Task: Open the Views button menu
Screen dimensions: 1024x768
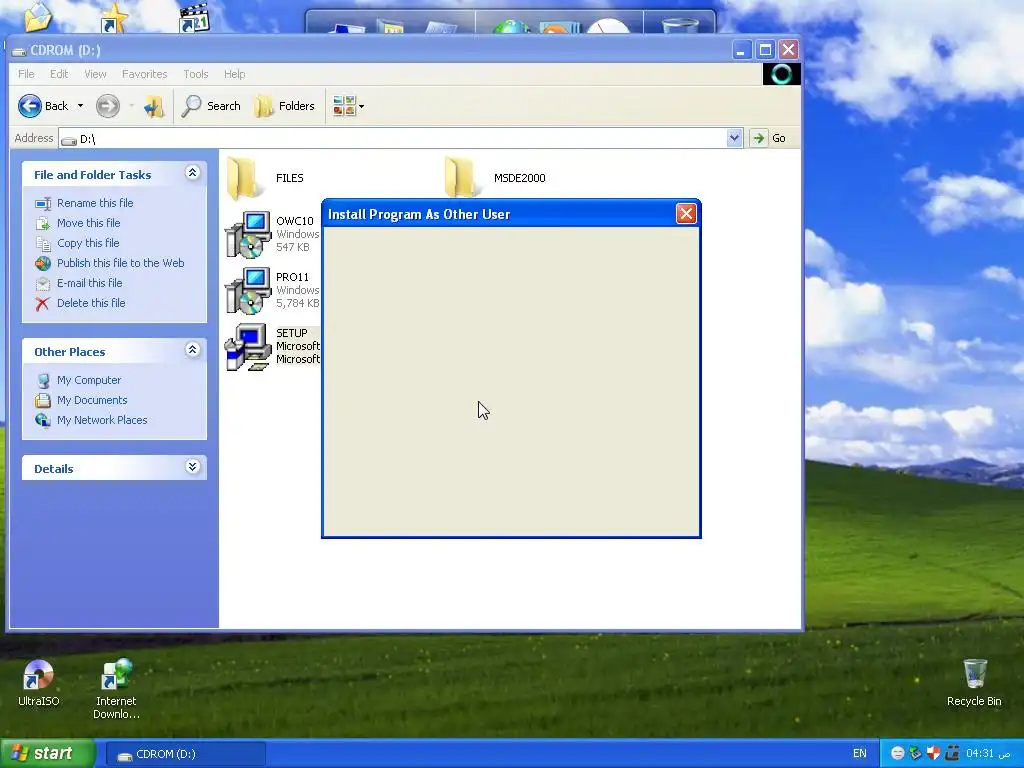Action: 348,106
